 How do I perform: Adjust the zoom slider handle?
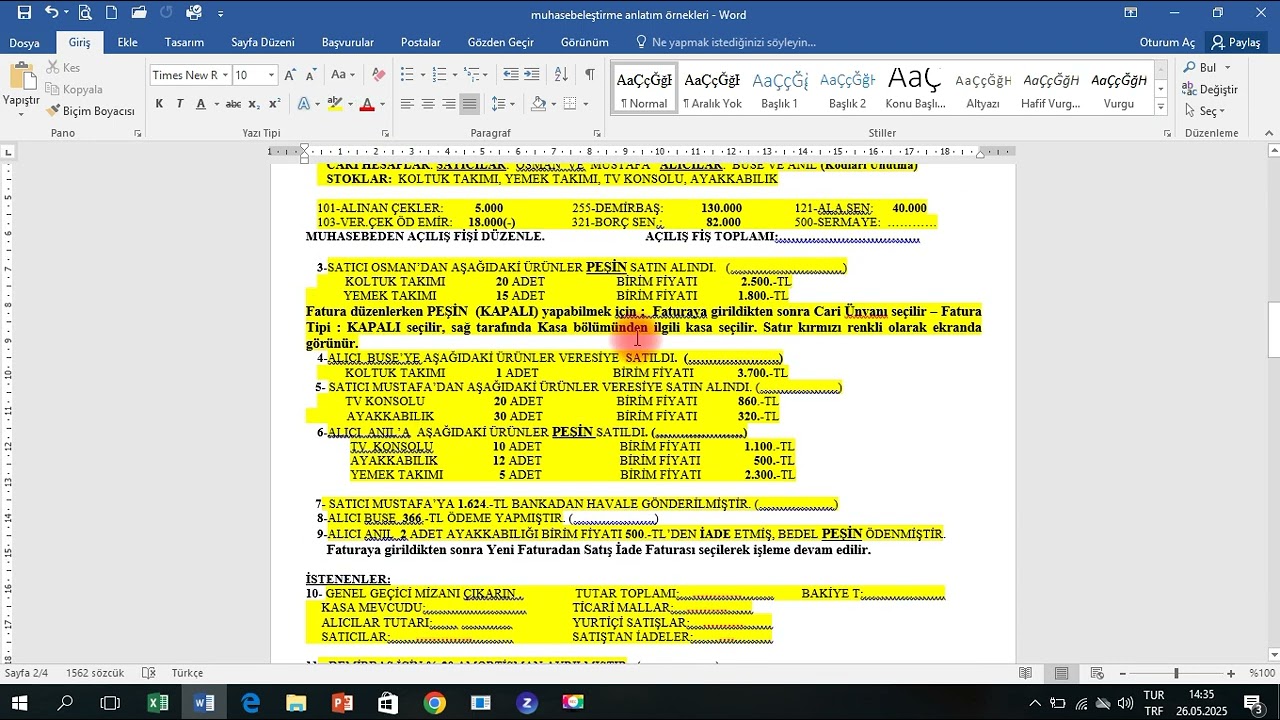(1176, 673)
